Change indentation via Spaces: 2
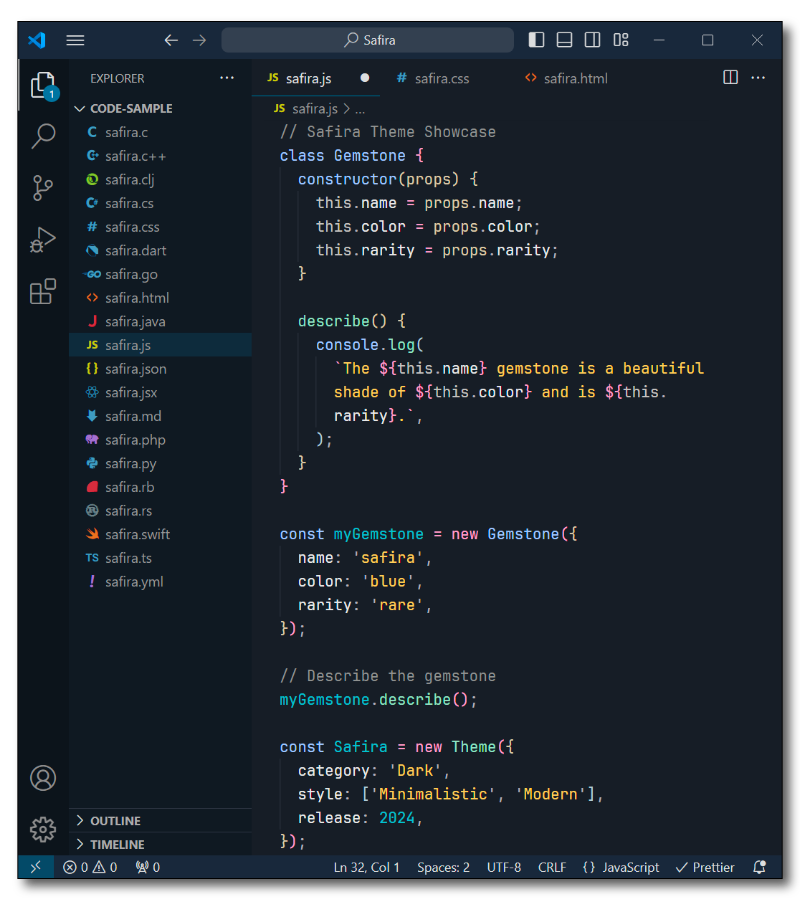 (x=443, y=867)
